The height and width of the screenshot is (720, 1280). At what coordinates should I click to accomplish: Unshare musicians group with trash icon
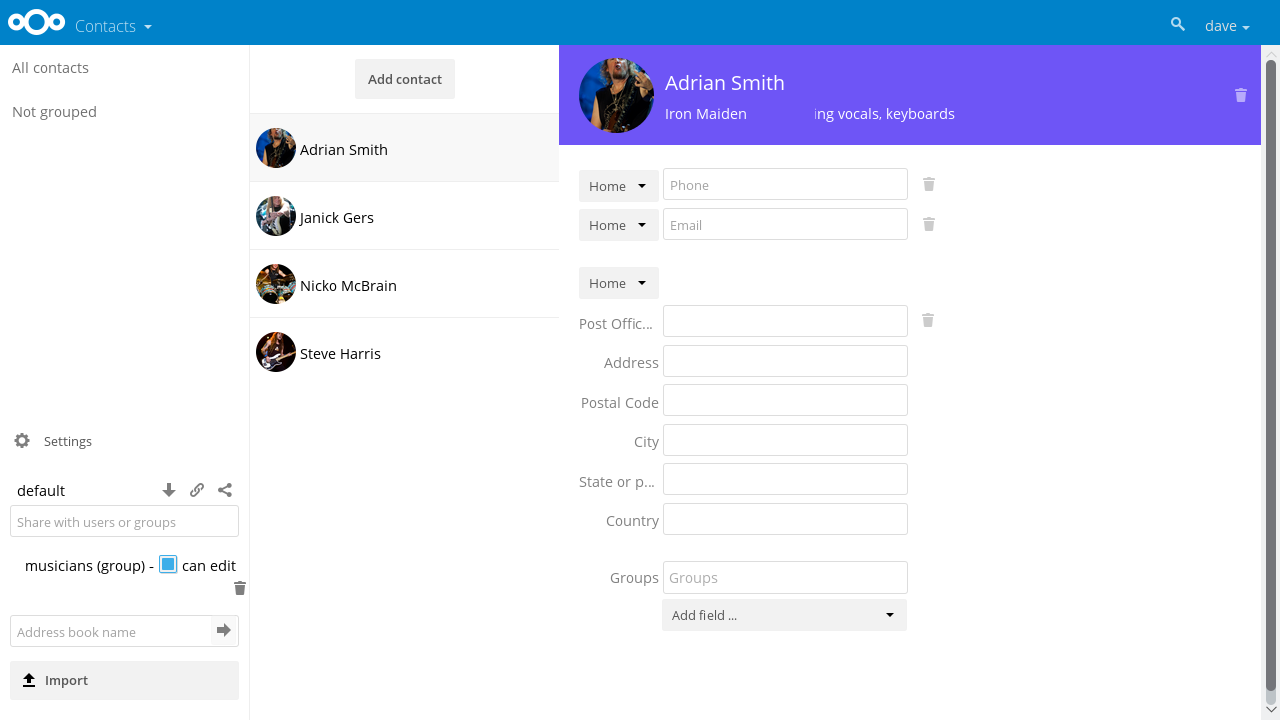pyautogui.click(x=239, y=588)
